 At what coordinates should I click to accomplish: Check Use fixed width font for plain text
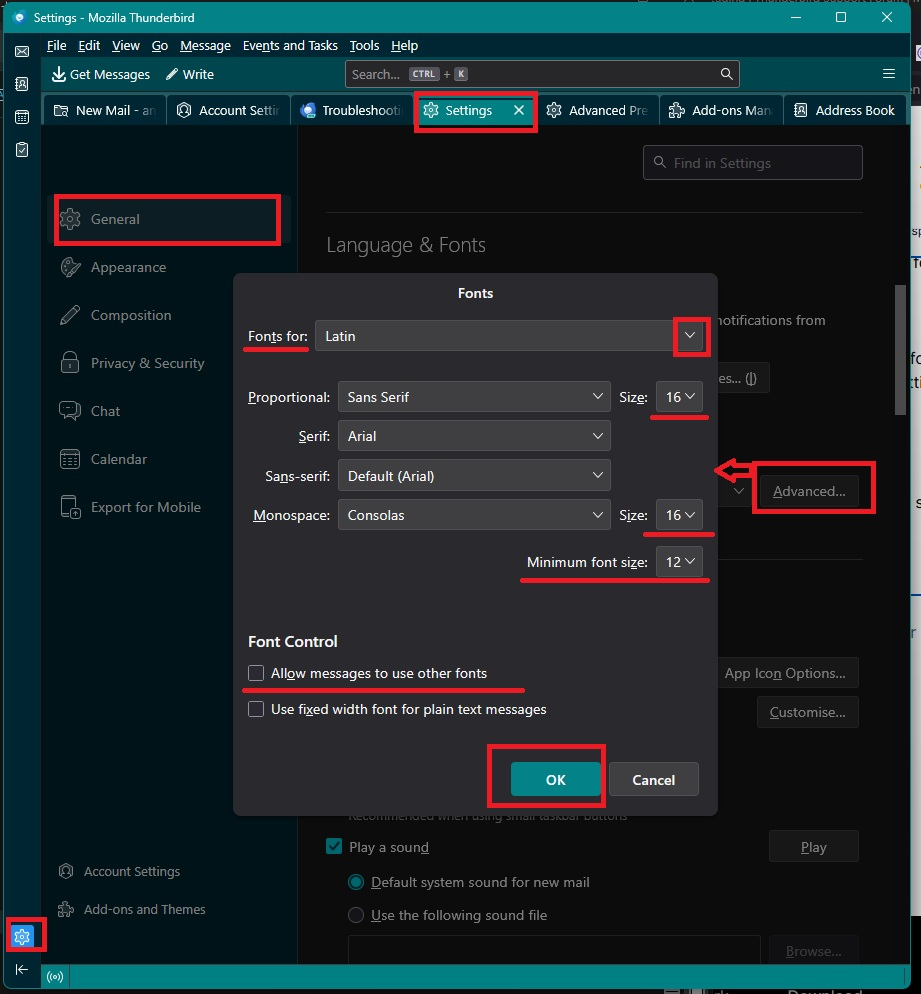(256, 709)
